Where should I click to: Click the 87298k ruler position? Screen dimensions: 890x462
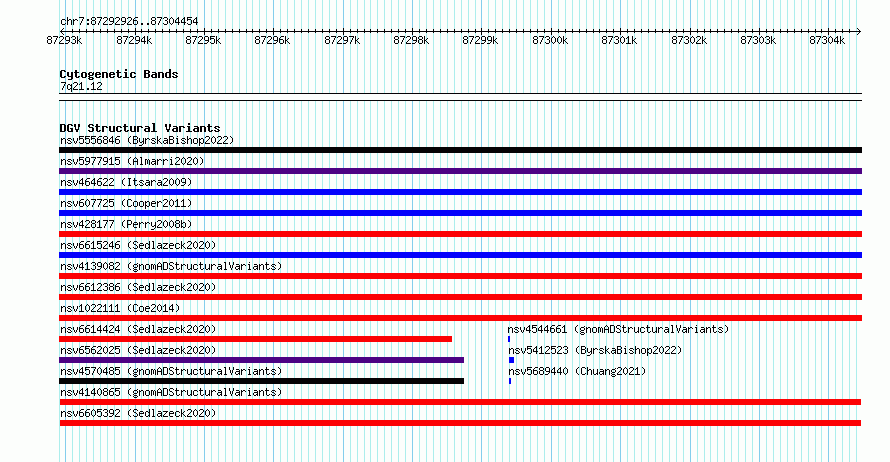point(412,40)
